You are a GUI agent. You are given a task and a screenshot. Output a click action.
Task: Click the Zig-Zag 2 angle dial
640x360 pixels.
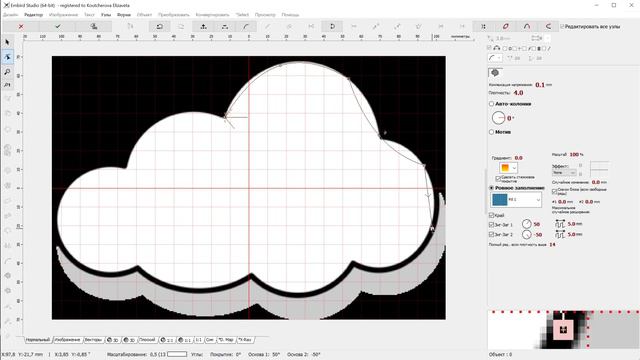(x=527, y=235)
